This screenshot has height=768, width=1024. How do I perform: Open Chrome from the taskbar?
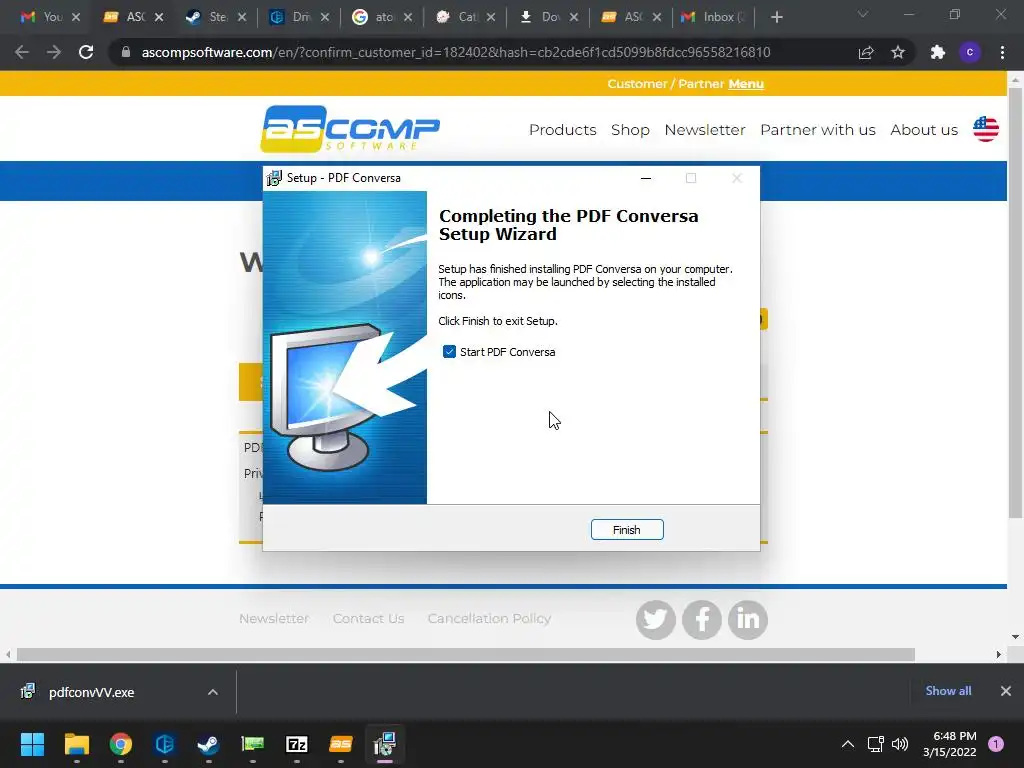point(121,744)
